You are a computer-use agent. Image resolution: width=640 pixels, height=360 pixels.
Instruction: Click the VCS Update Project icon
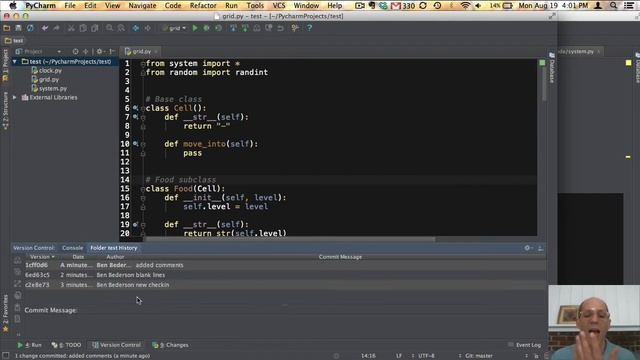tap(233, 28)
